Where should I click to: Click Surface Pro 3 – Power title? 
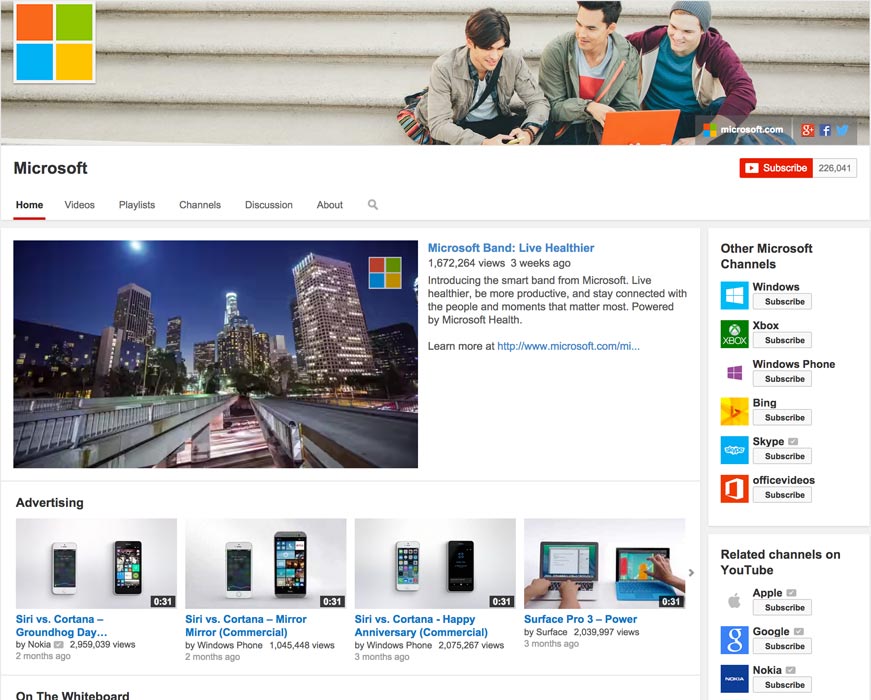coord(580,619)
